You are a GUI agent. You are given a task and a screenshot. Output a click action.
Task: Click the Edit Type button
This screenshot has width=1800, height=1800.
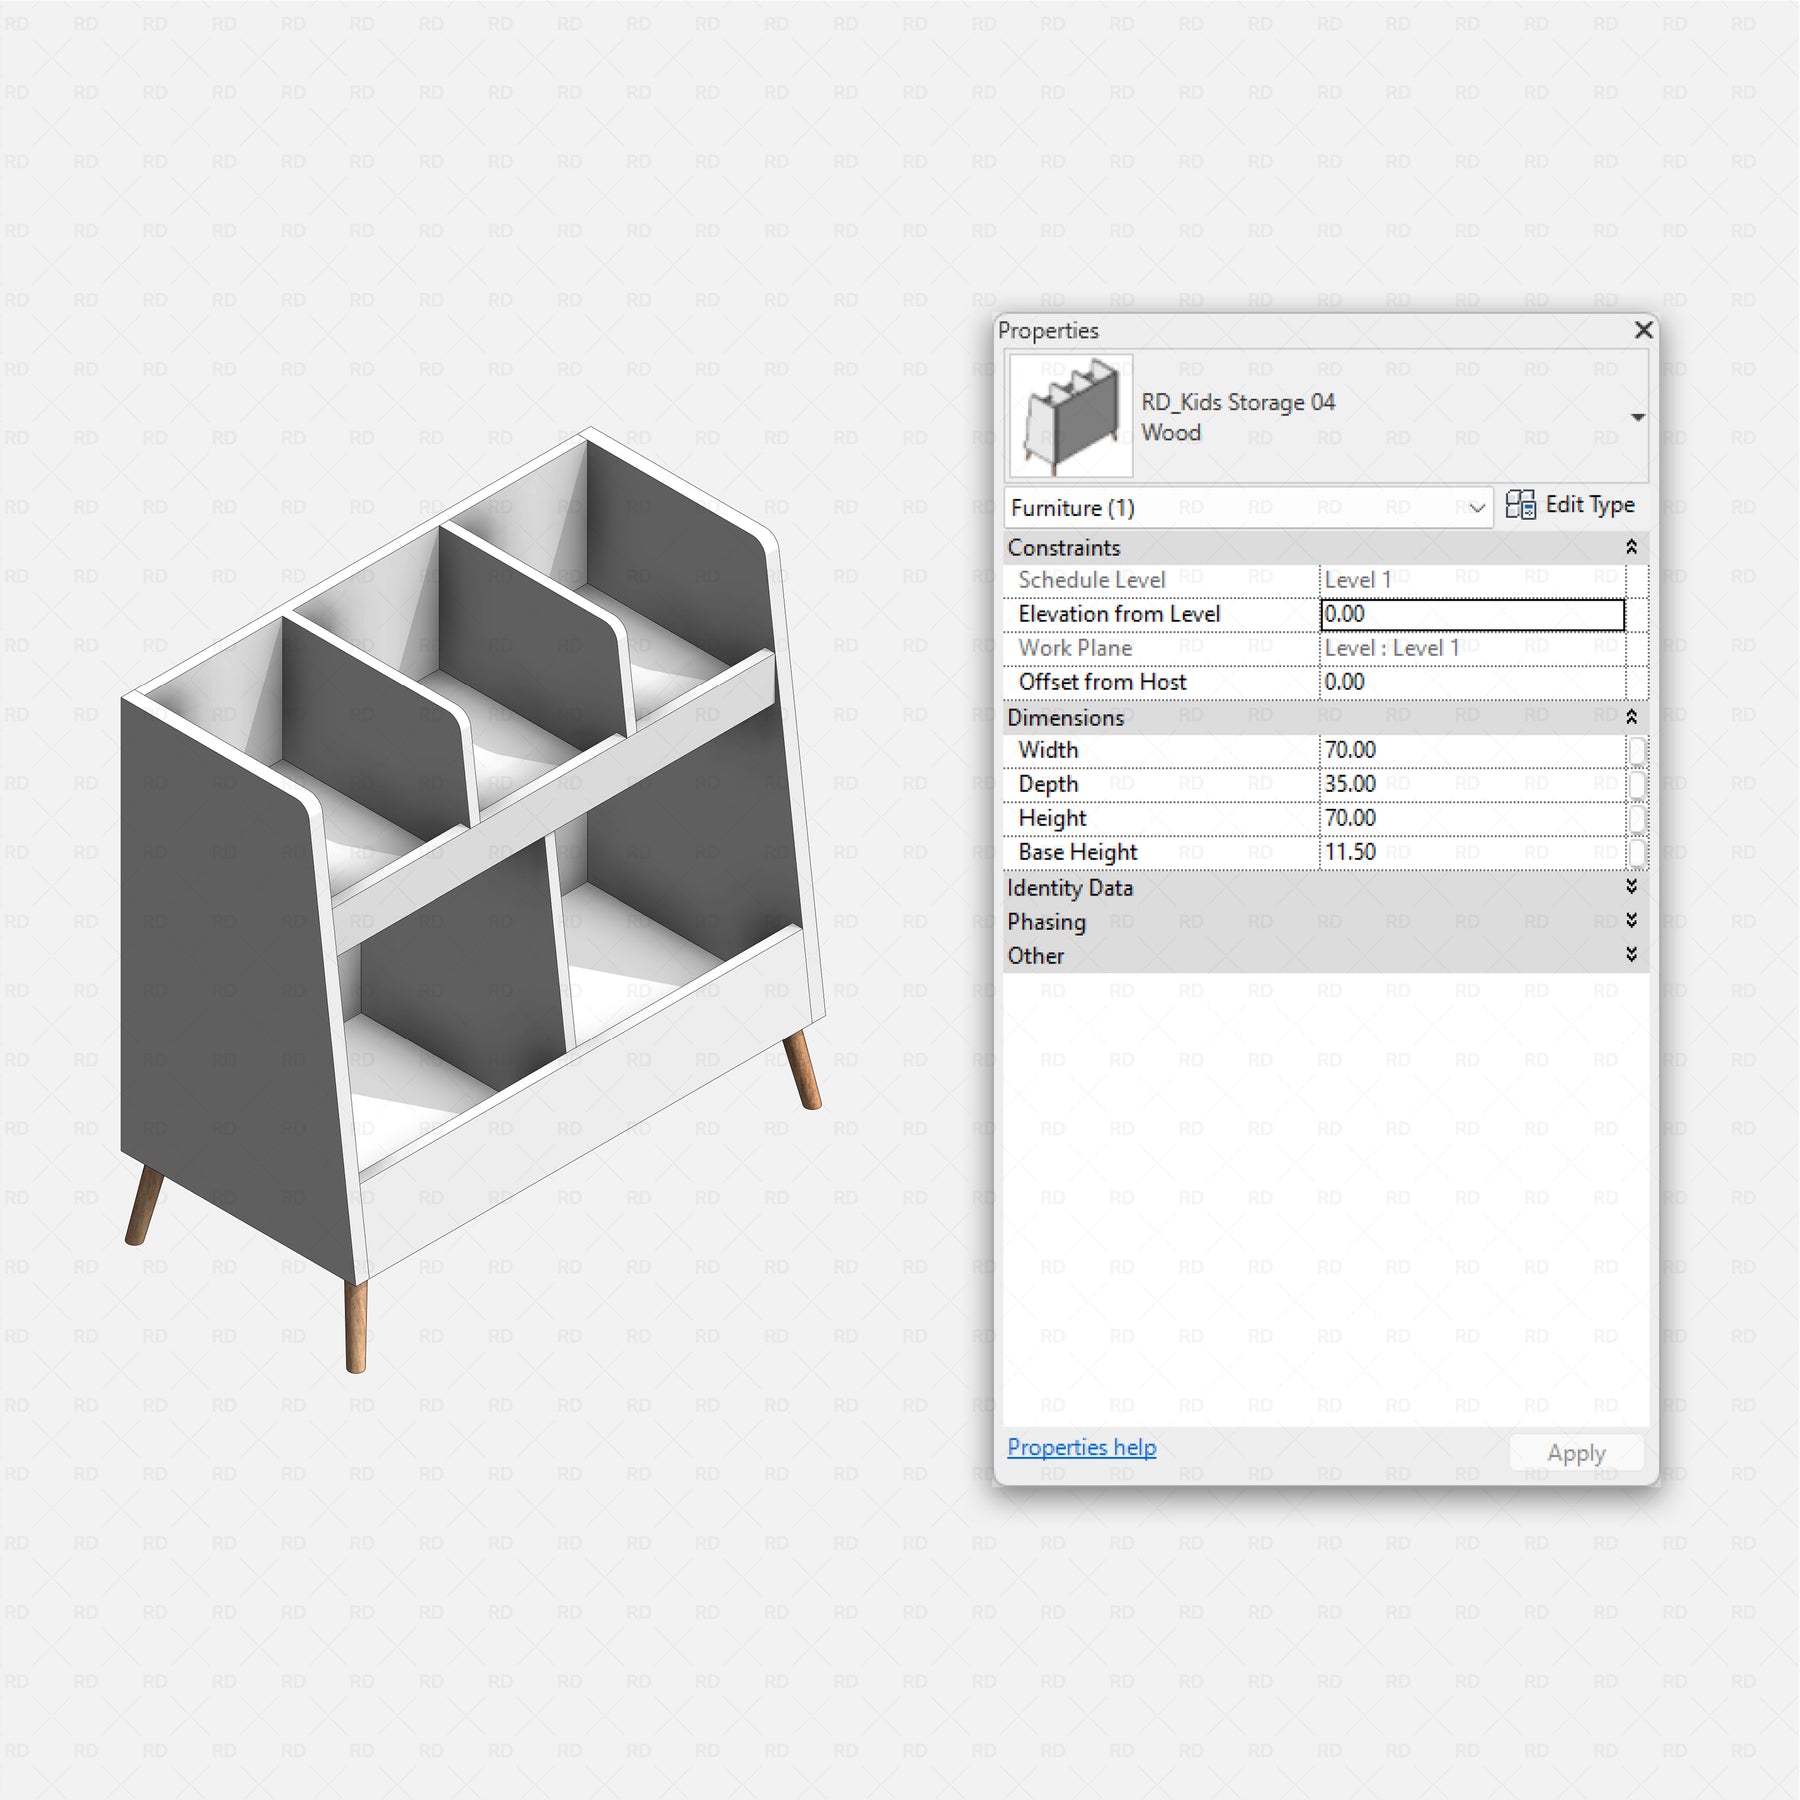(x=1570, y=505)
